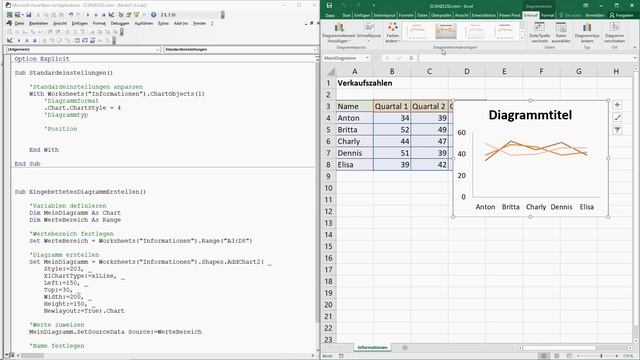The height and width of the screenshot is (360, 640).
Task: Toggle design mode icon in VBA toolbar
Action: (x=111, y=15)
